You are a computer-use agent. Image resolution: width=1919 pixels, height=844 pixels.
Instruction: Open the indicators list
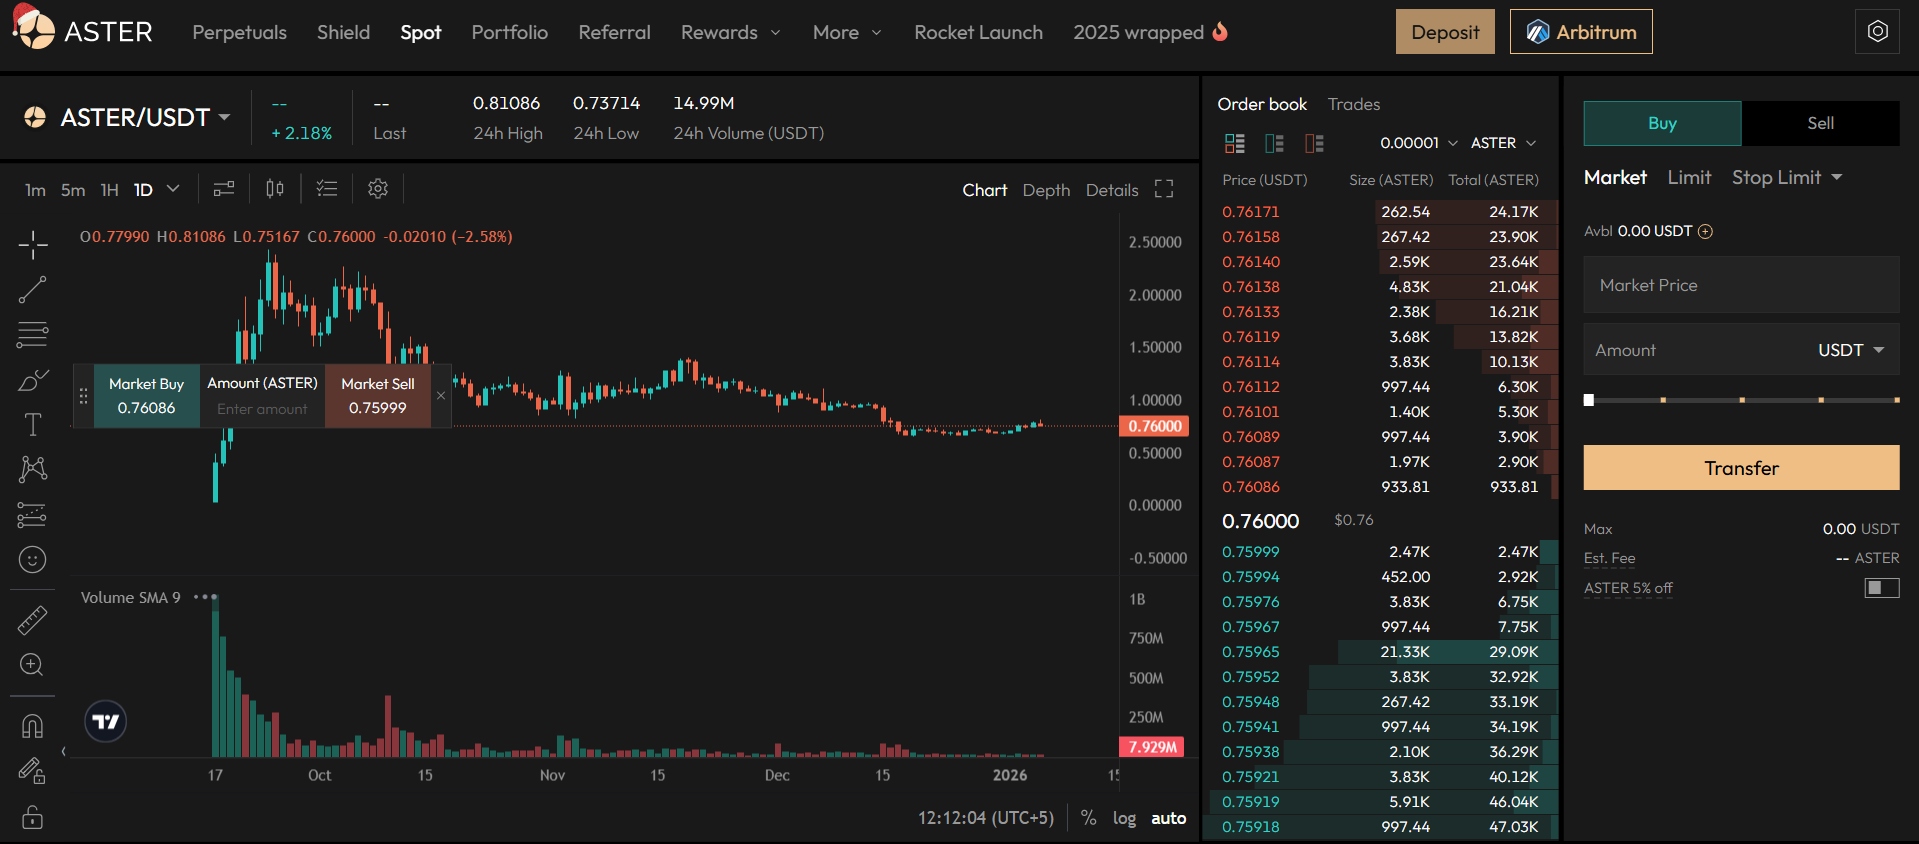pyautogui.click(x=327, y=188)
